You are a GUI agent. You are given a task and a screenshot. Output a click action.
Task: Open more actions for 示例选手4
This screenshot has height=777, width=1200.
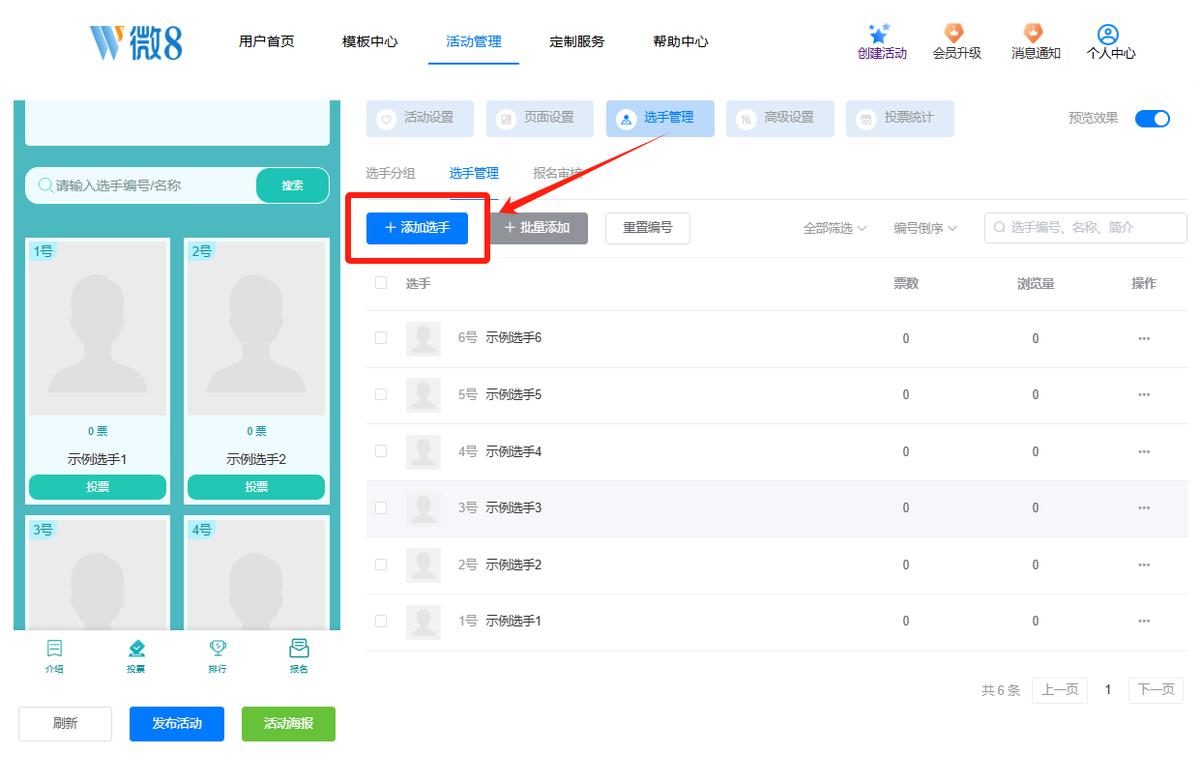click(1144, 452)
